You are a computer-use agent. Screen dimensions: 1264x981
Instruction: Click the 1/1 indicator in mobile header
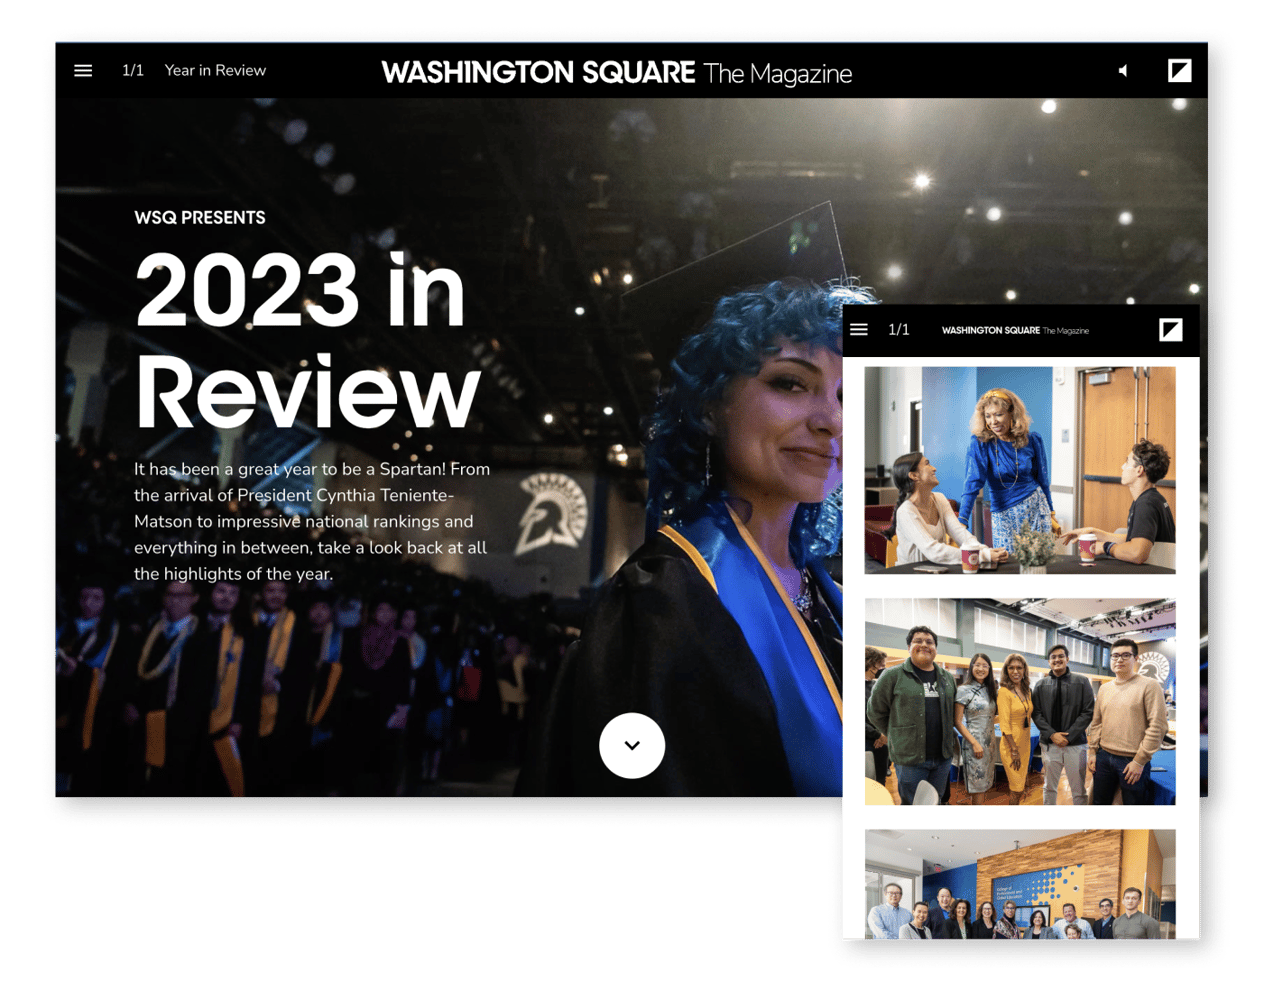click(x=898, y=329)
